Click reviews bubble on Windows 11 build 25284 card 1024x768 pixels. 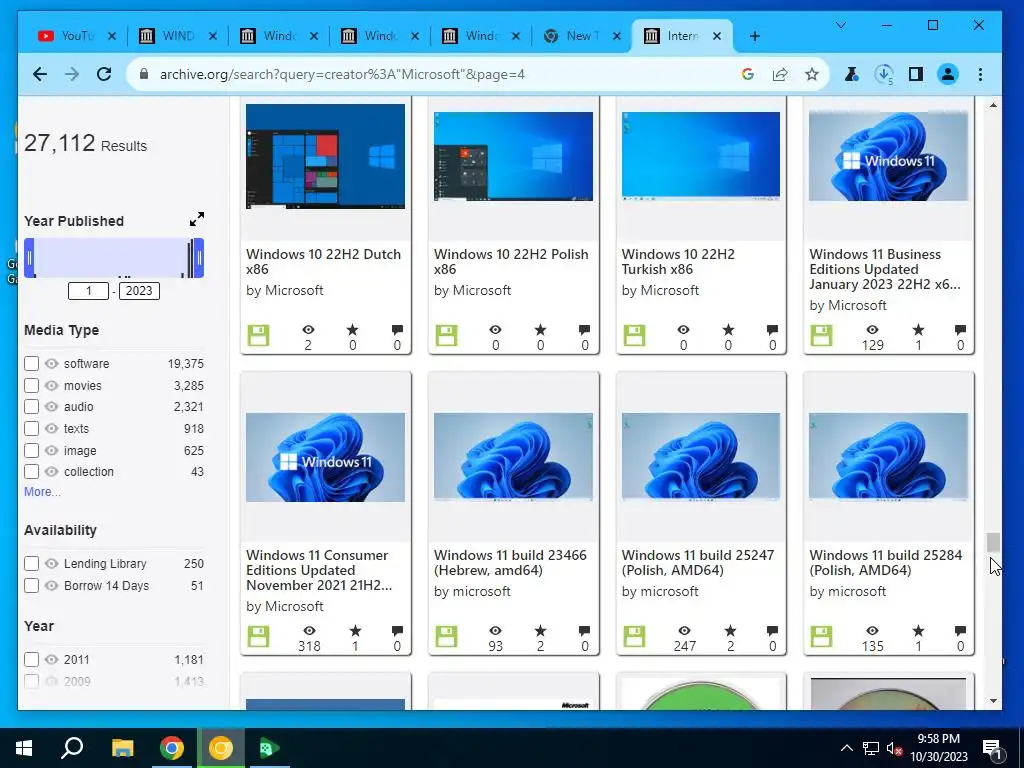[x=960, y=631]
